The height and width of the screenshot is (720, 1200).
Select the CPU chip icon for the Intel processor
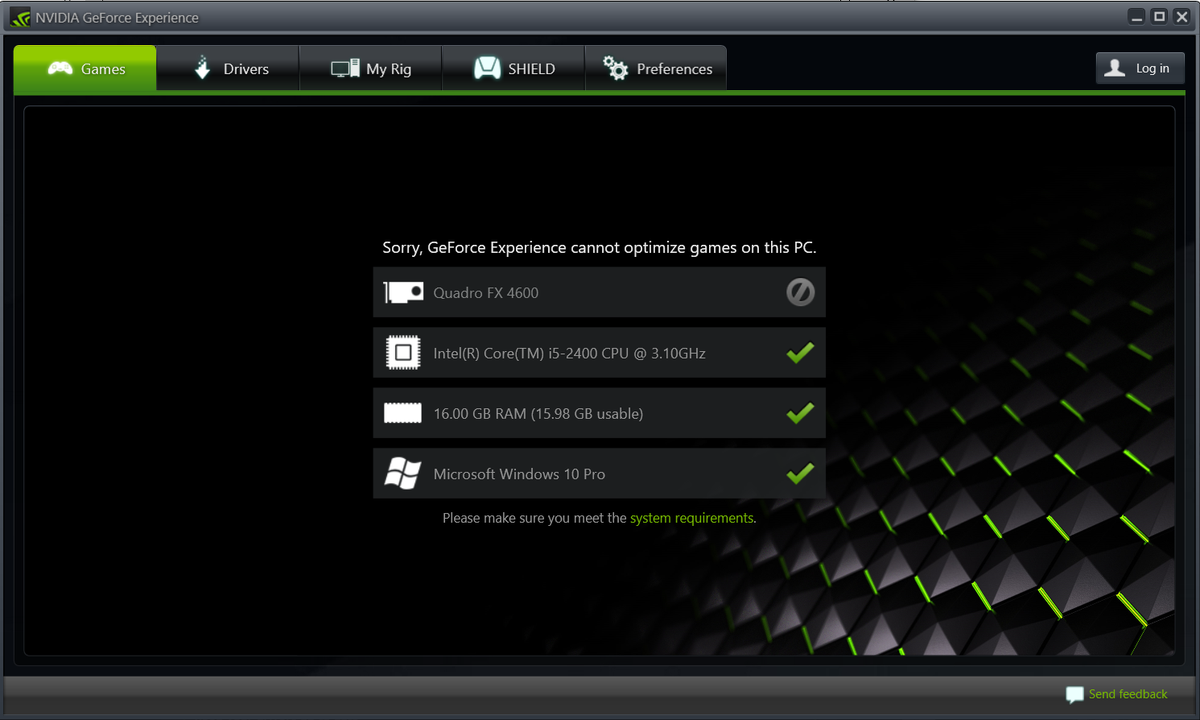[x=402, y=352]
